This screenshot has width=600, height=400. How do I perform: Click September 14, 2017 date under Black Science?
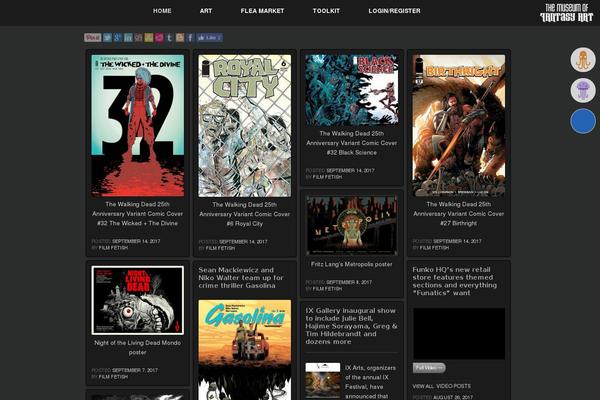(351, 170)
